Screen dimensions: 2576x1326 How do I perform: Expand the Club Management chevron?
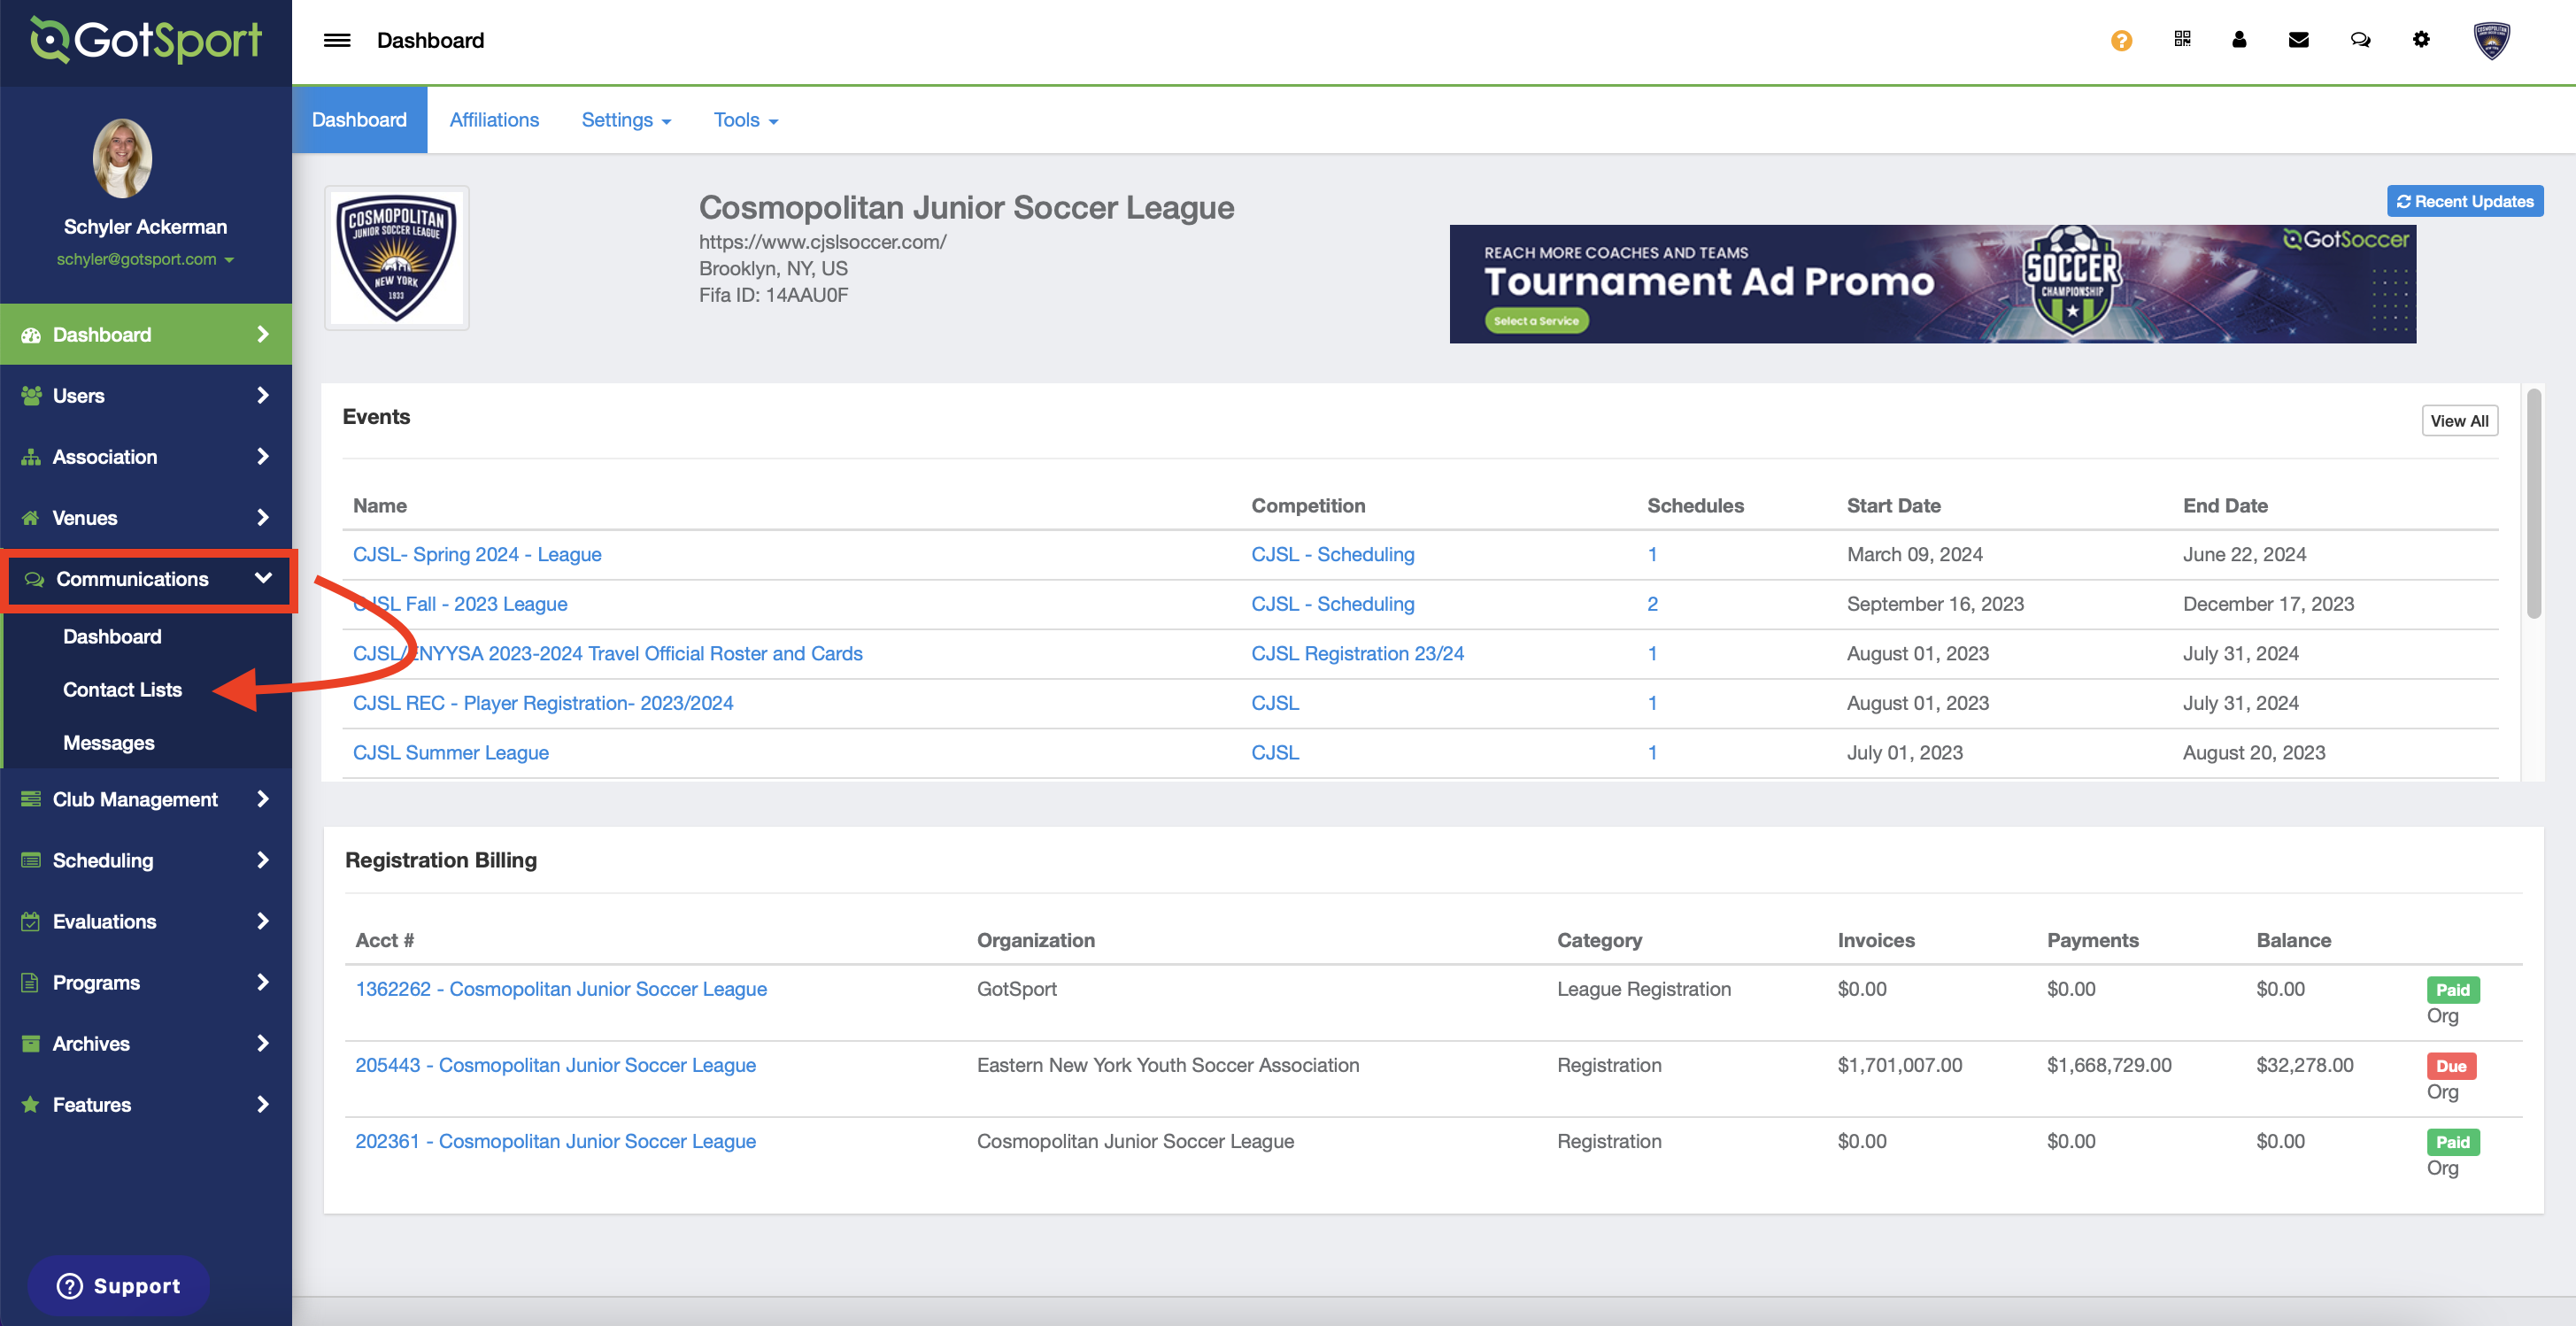click(x=263, y=798)
